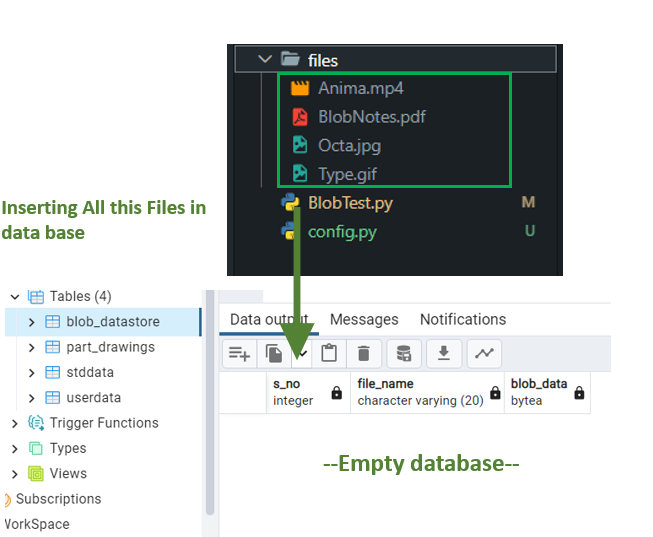653x537 pixels.
Task: Switch to the Data output tab
Action: pos(269,320)
